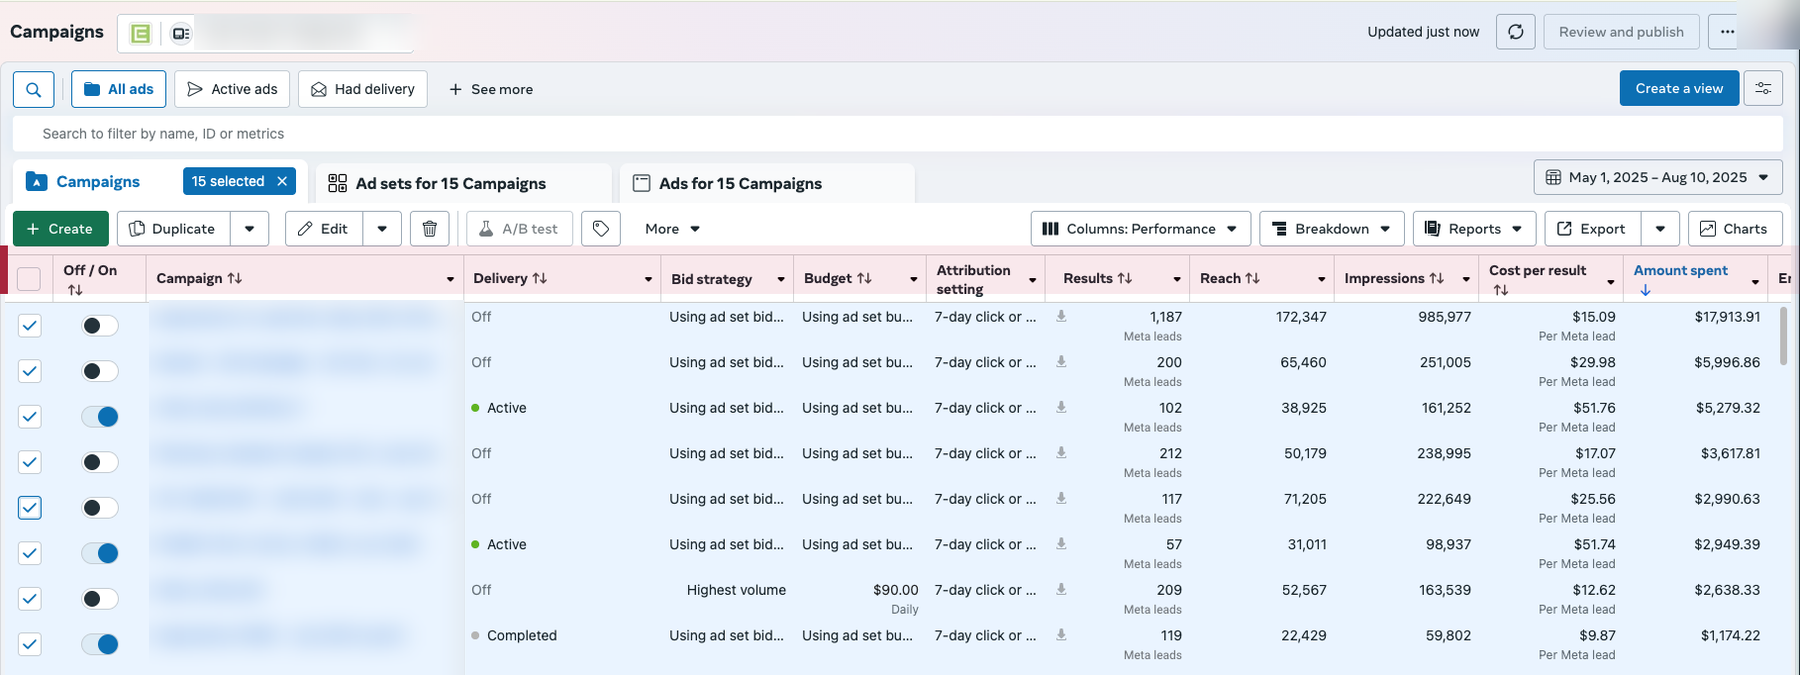Download results for the $17,913.91 row
The height and width of the screenshot is (675, 1800).
1061,316
